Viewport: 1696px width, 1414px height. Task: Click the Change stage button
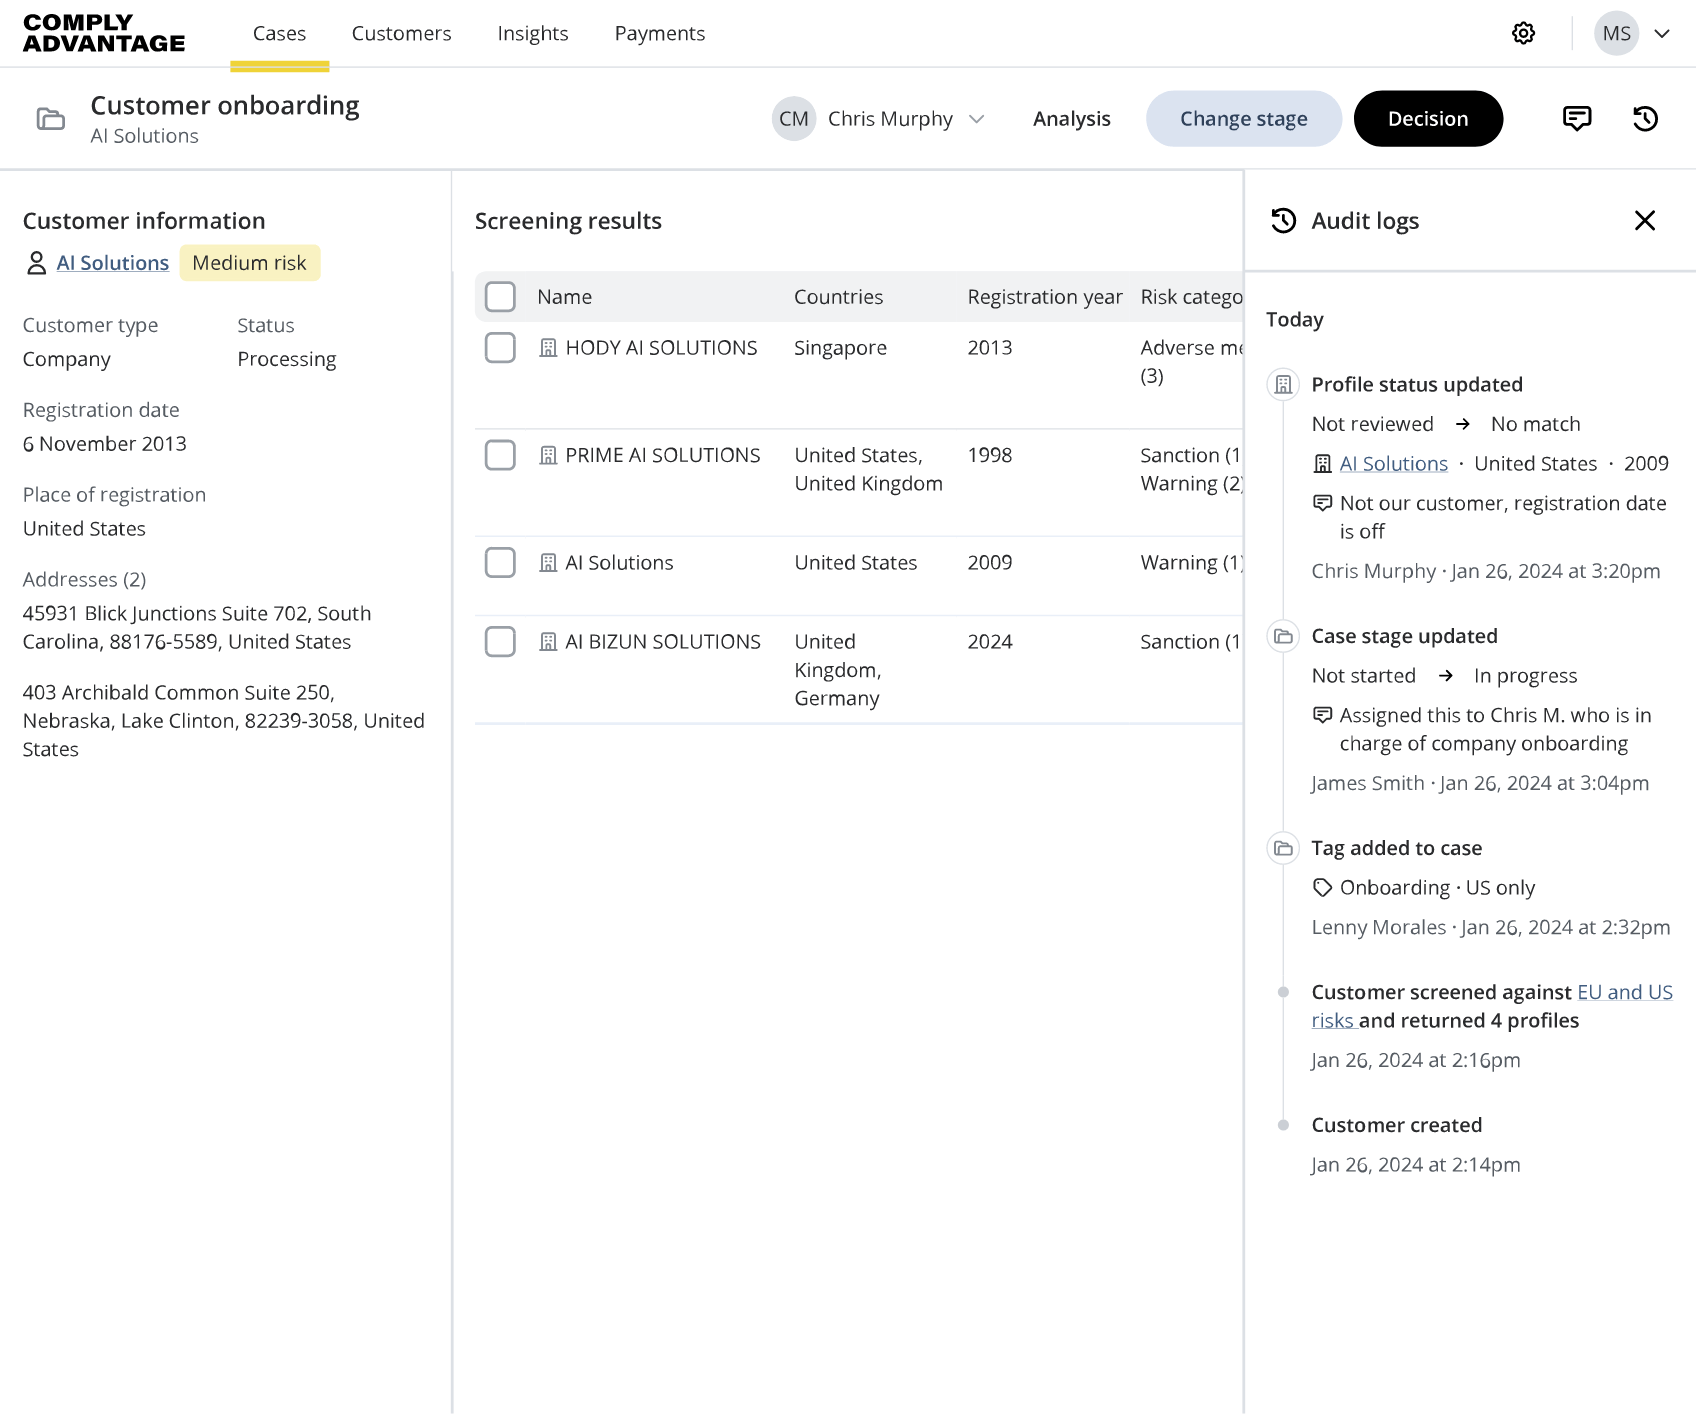(1243, 119)
